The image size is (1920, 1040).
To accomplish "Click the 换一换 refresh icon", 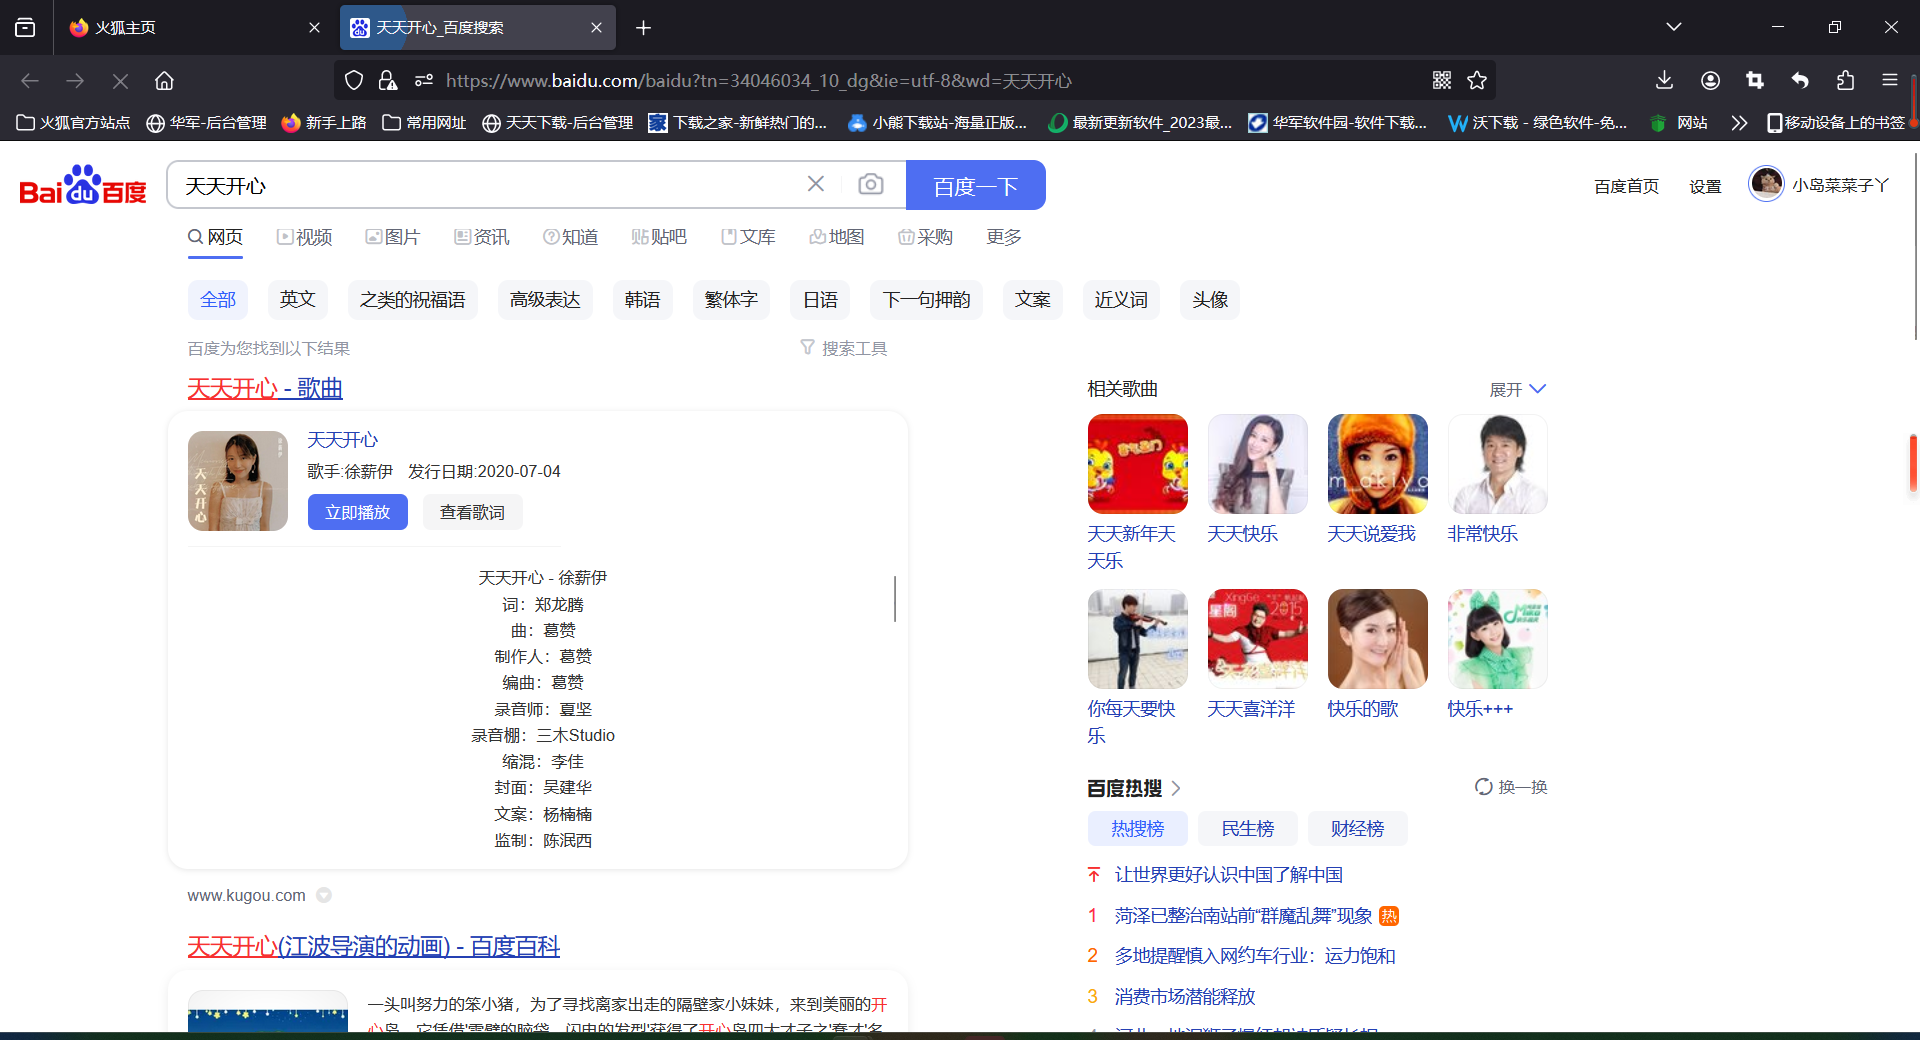I will point(1484,787).
